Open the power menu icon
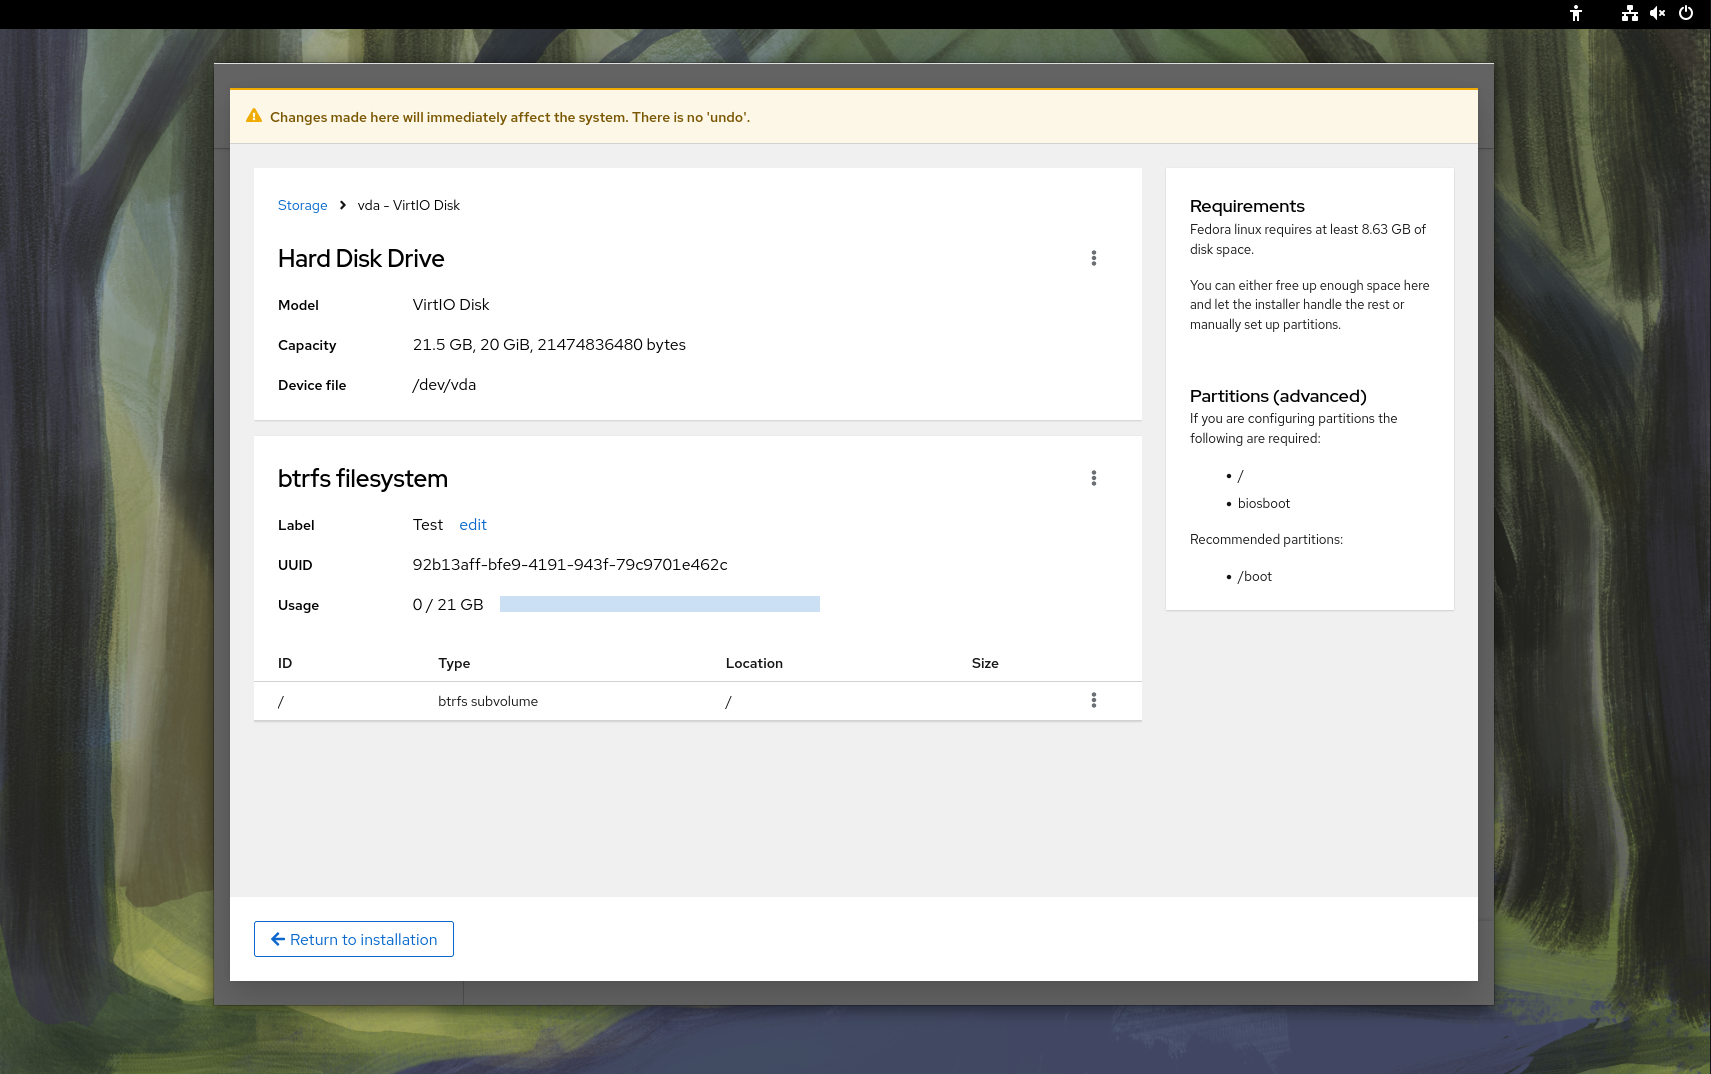This screenshot has height=1074, width=1711. tap(1686, 13)
